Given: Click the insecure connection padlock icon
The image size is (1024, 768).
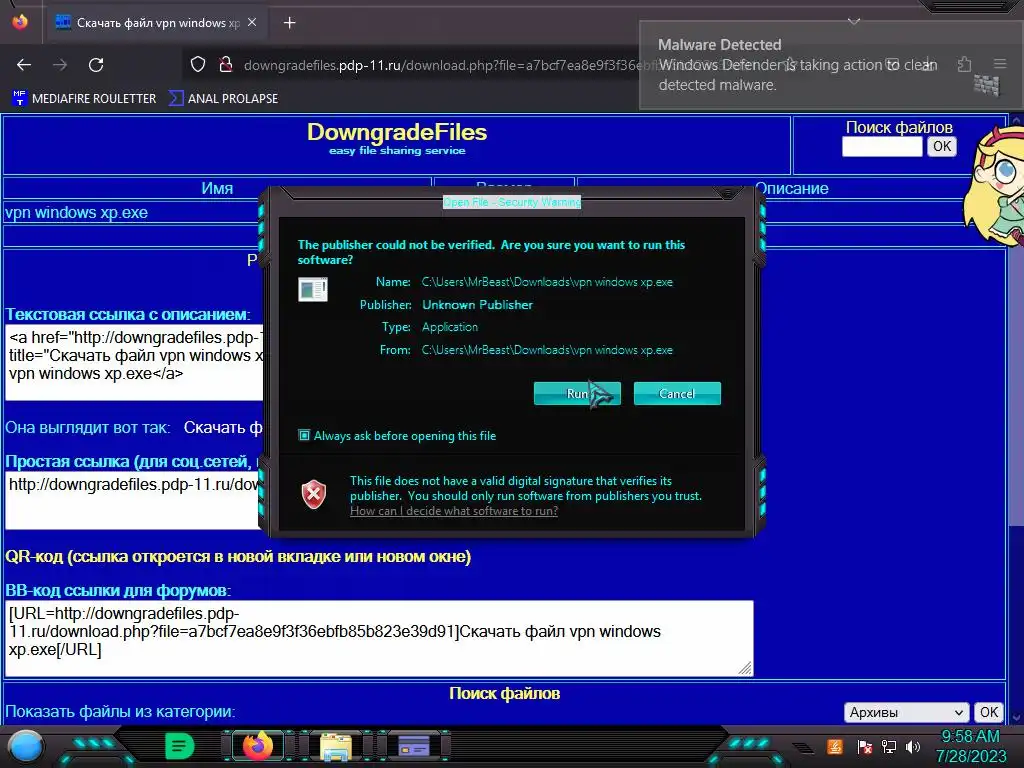Looking at the screenshot, I should click(225, 65).
